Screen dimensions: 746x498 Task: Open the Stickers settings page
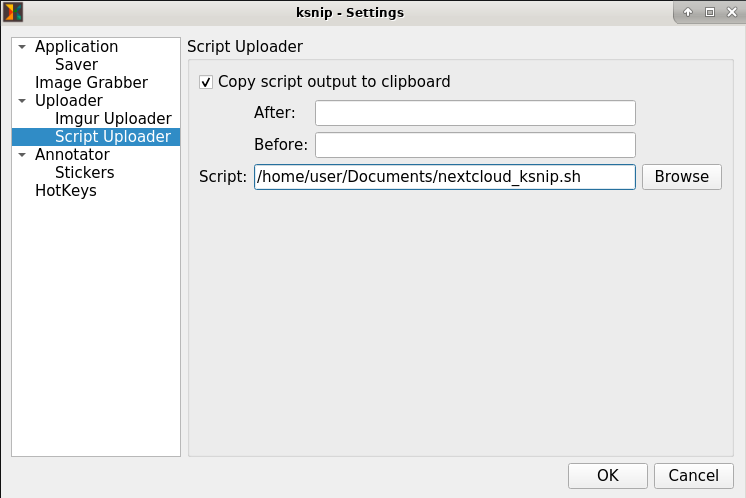coord(85,172)
